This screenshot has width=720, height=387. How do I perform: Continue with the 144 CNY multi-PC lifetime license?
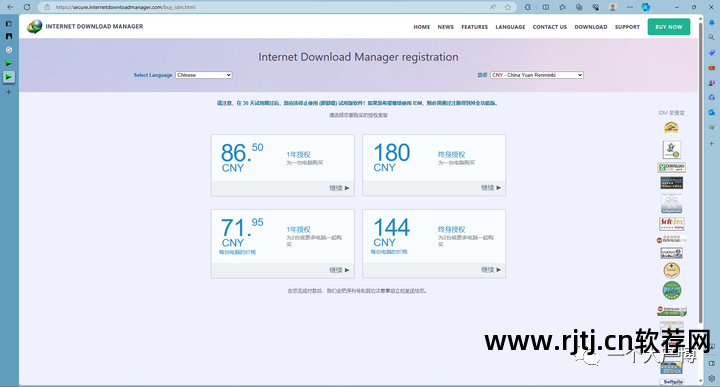491,270
